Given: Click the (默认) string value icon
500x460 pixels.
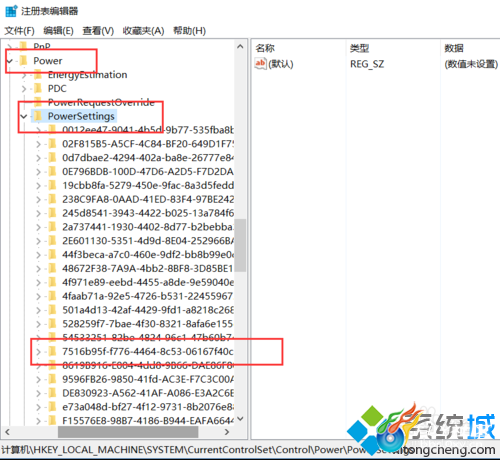Looking at the screenshot, I should (x=260, y=63).
